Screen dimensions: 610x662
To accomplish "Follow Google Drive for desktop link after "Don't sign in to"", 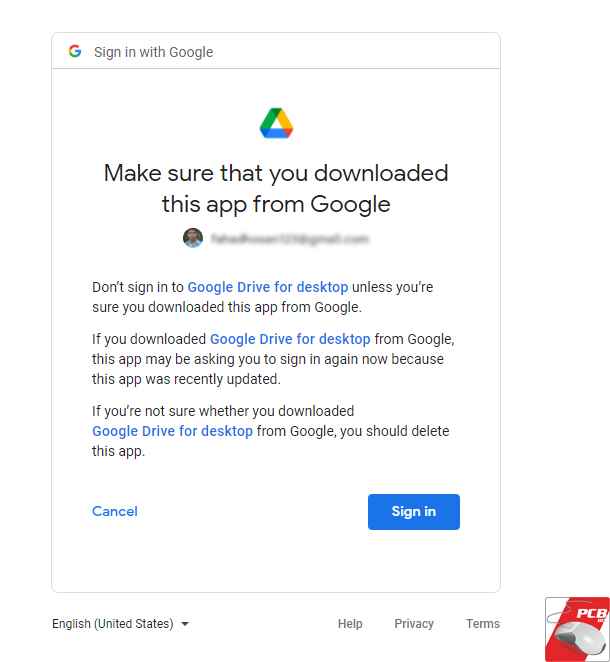I will tap(268, 287).
